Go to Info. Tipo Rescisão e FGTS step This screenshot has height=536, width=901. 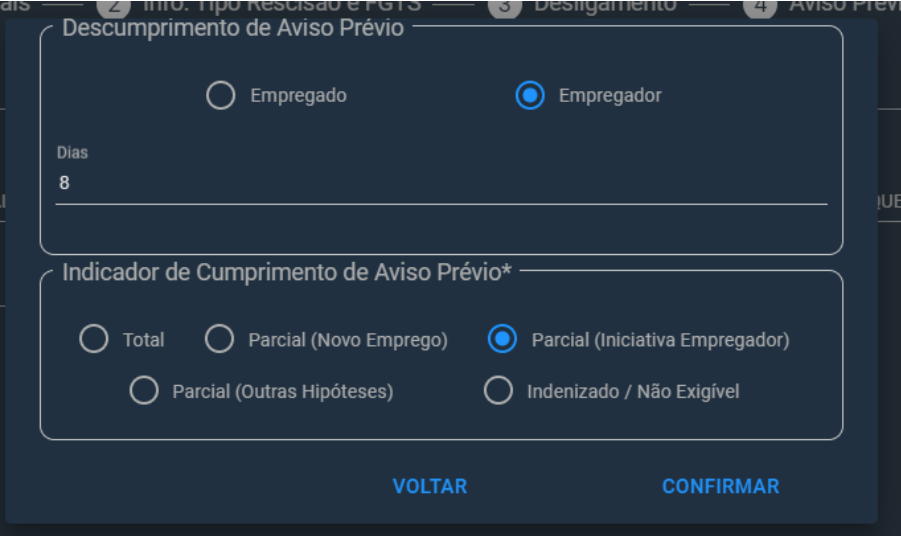point(282,7)
